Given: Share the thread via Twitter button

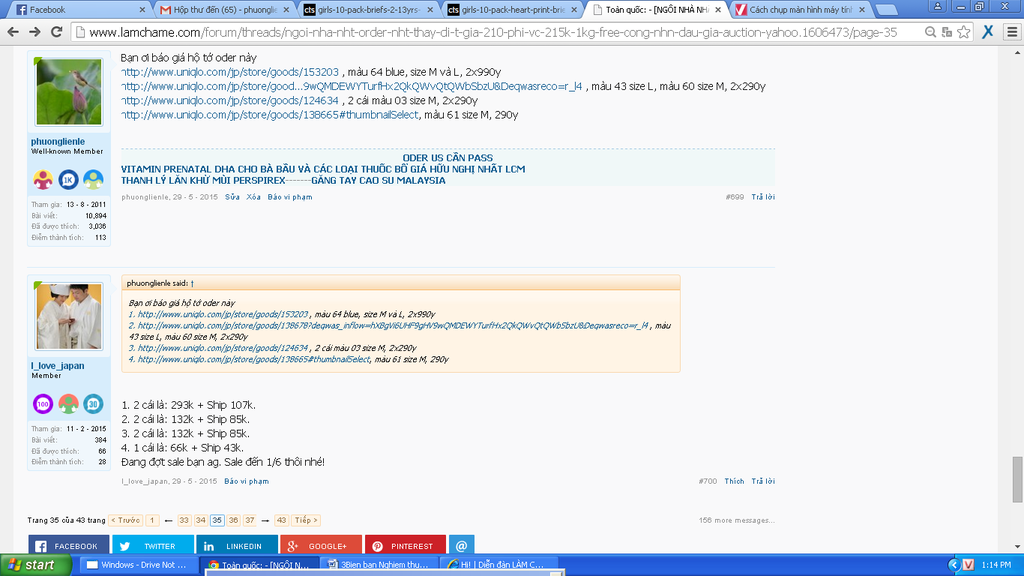Looking at the screenshot, I should 152,546.
